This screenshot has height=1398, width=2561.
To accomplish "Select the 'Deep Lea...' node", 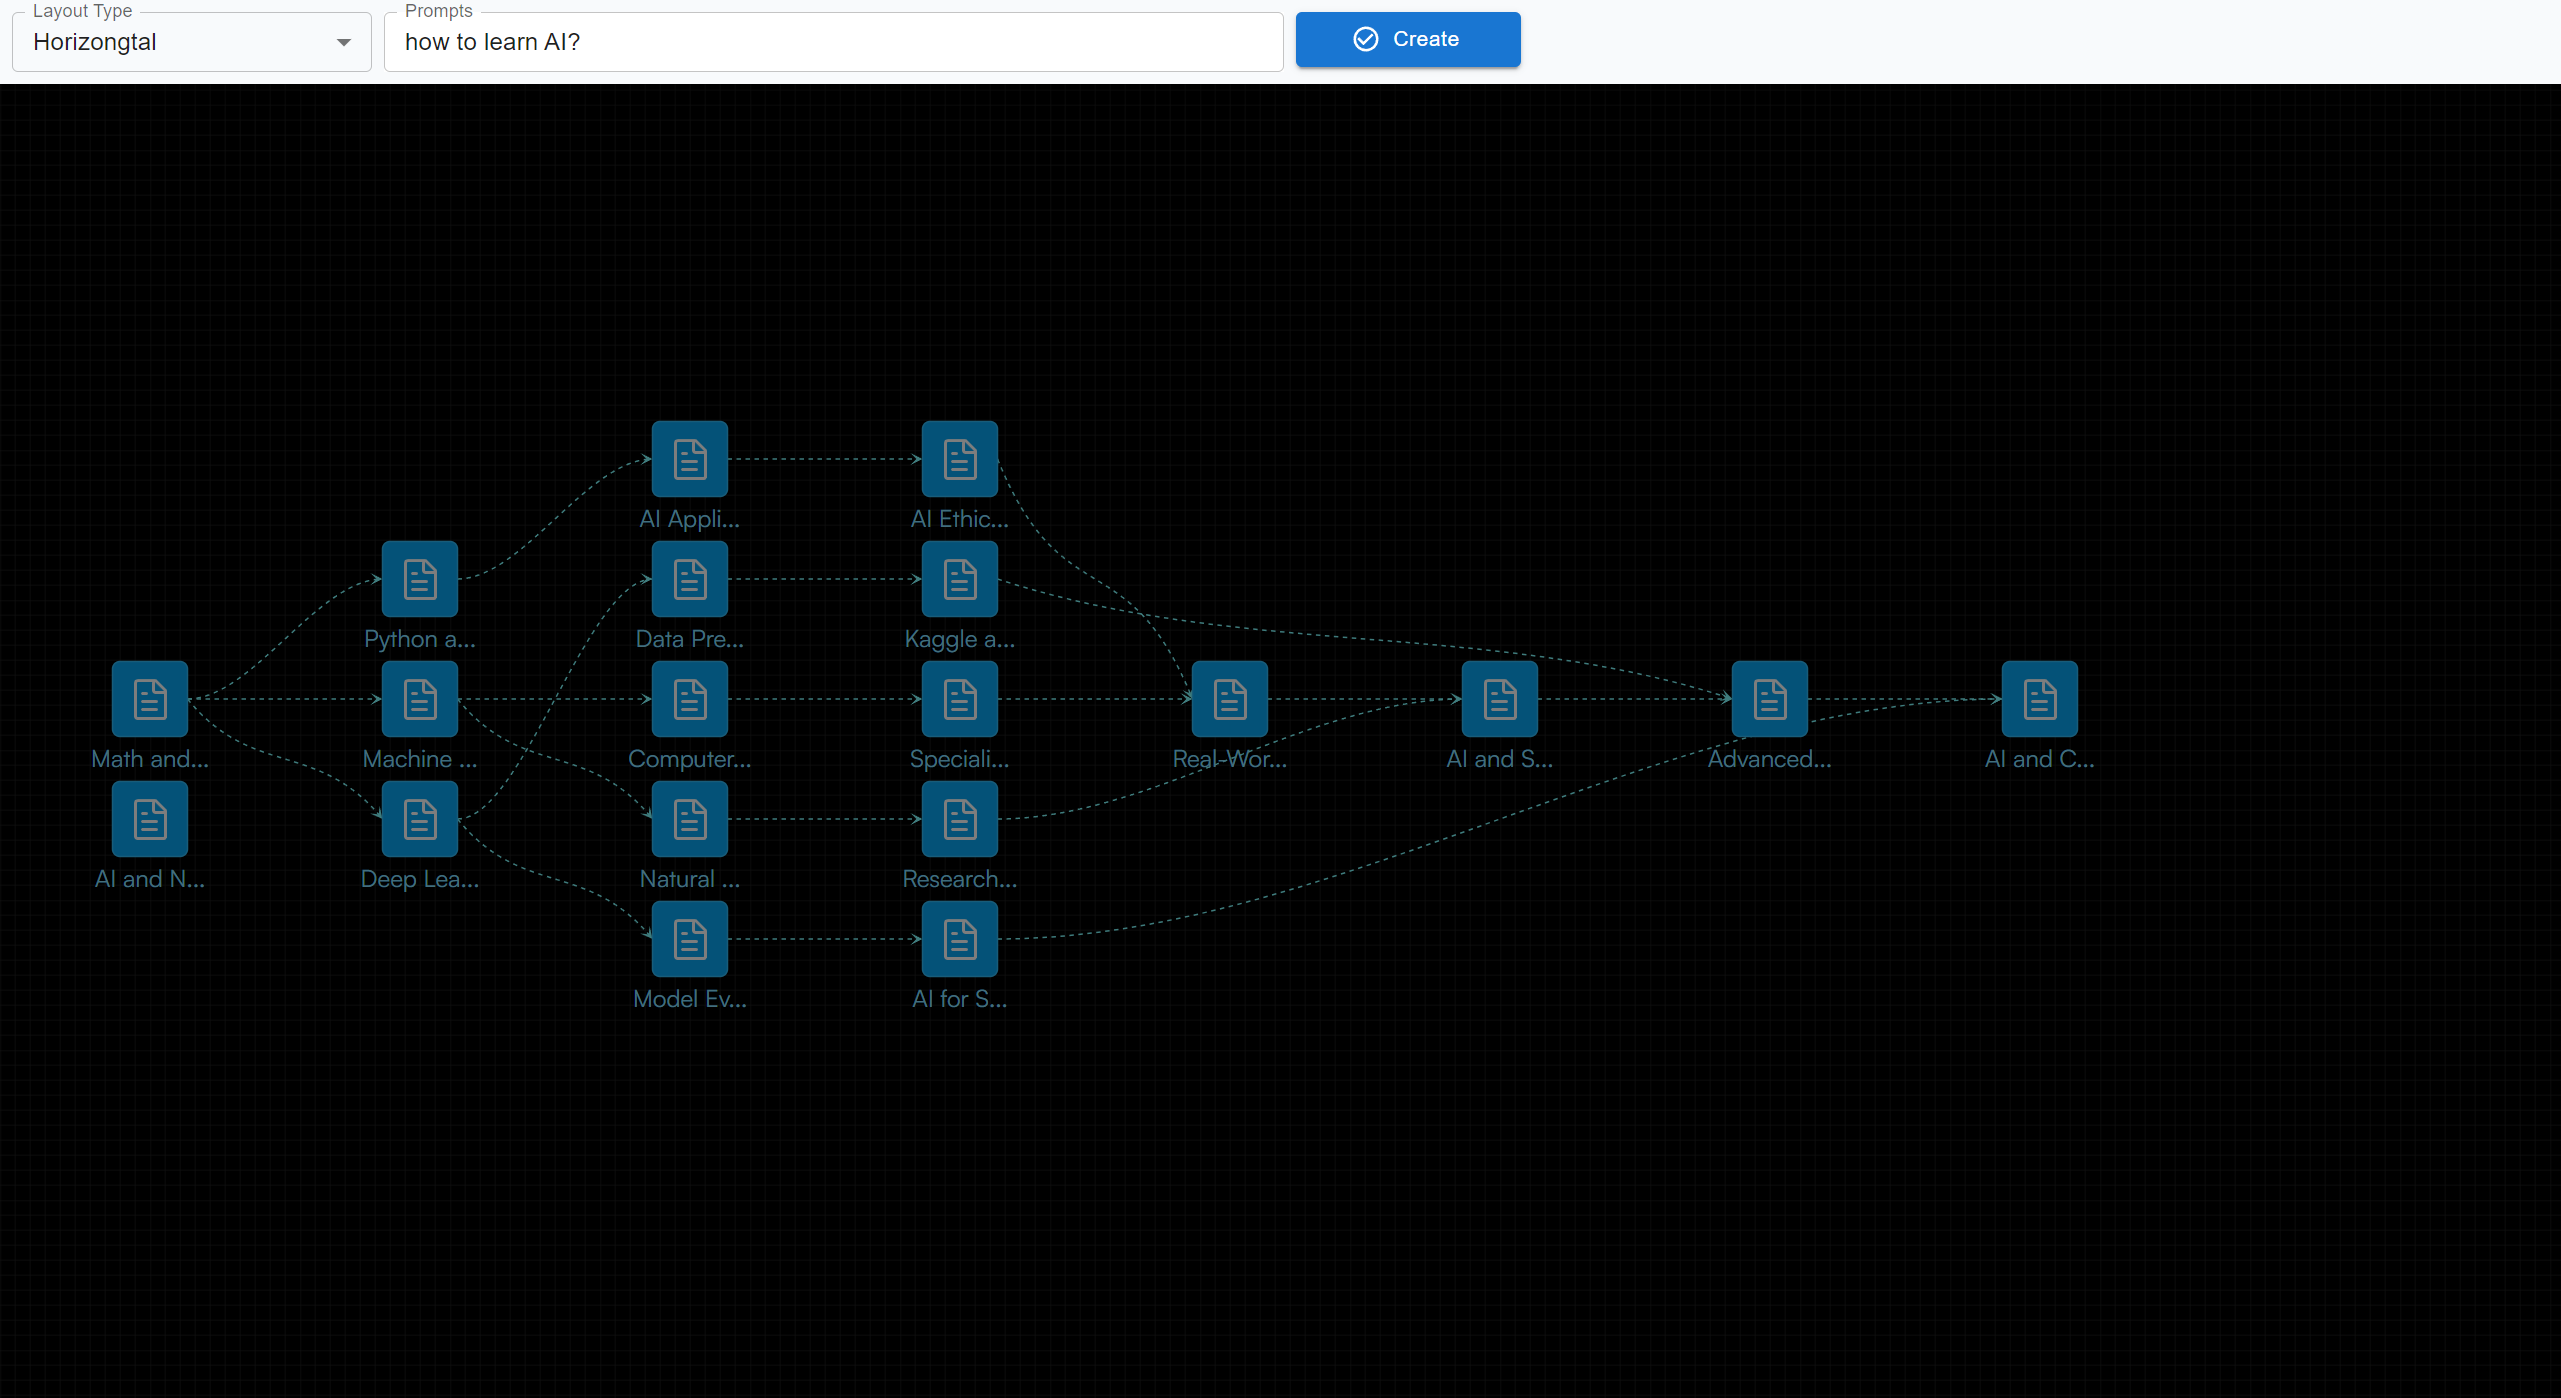I will pos(420,819).
